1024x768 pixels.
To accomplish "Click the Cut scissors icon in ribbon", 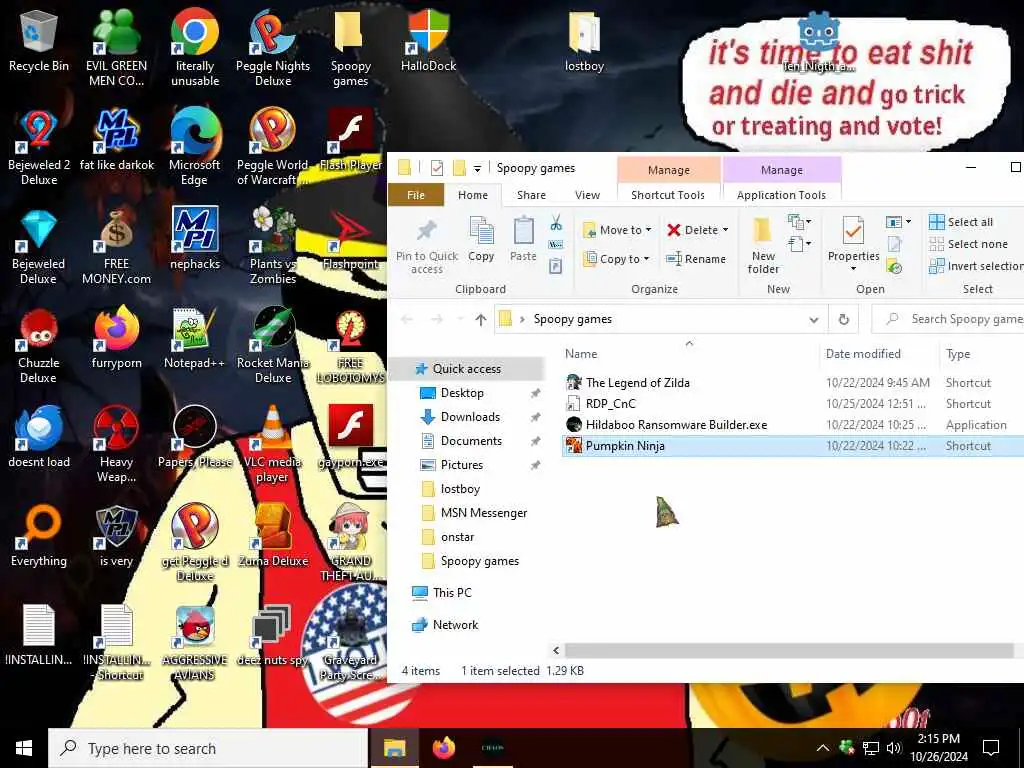I will coord(556,223).
